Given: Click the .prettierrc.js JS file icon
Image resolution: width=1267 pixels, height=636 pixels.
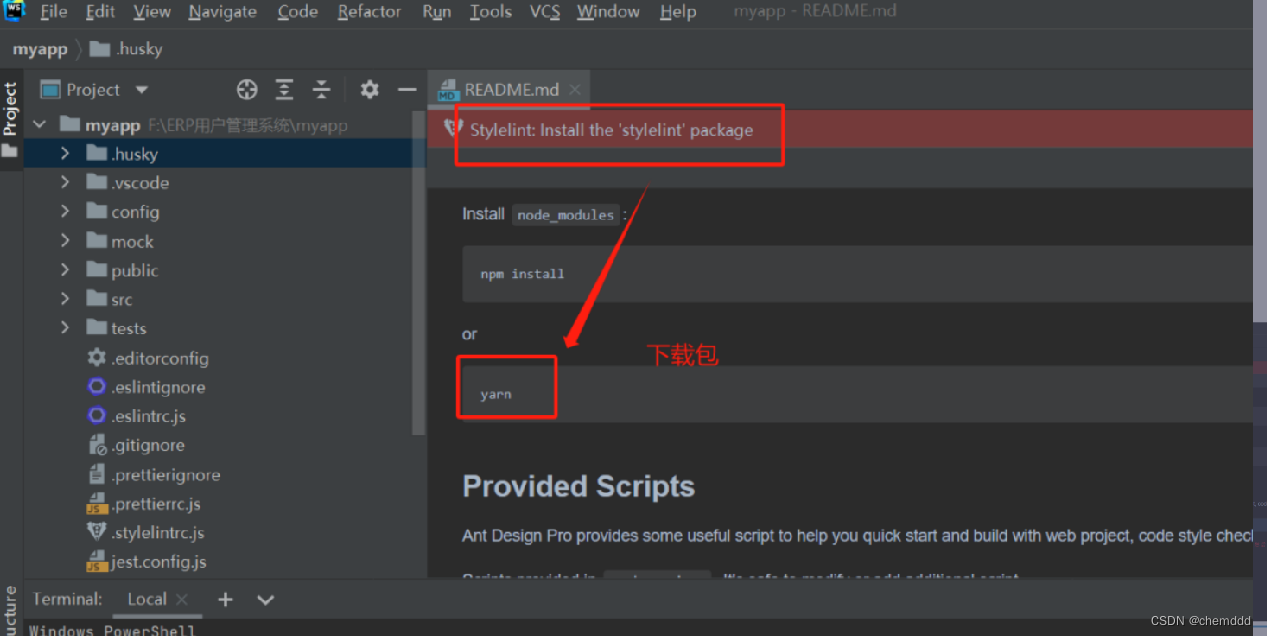Looking at the screenshot, I should click(96, 504).
